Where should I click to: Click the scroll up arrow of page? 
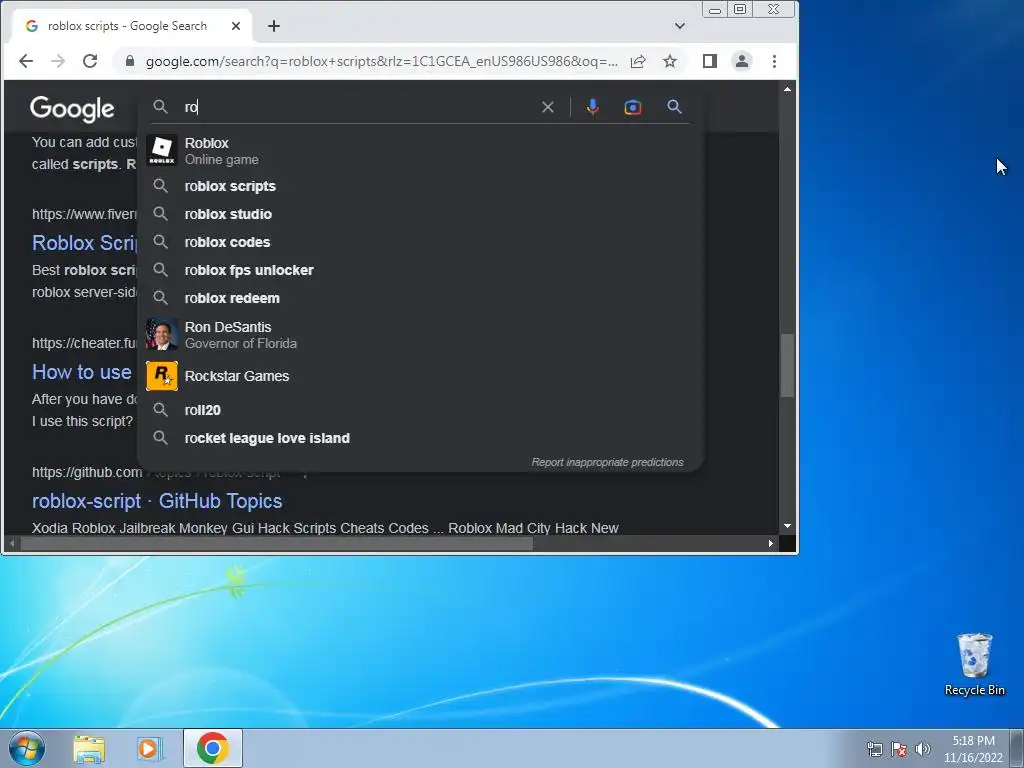point(787,89)
